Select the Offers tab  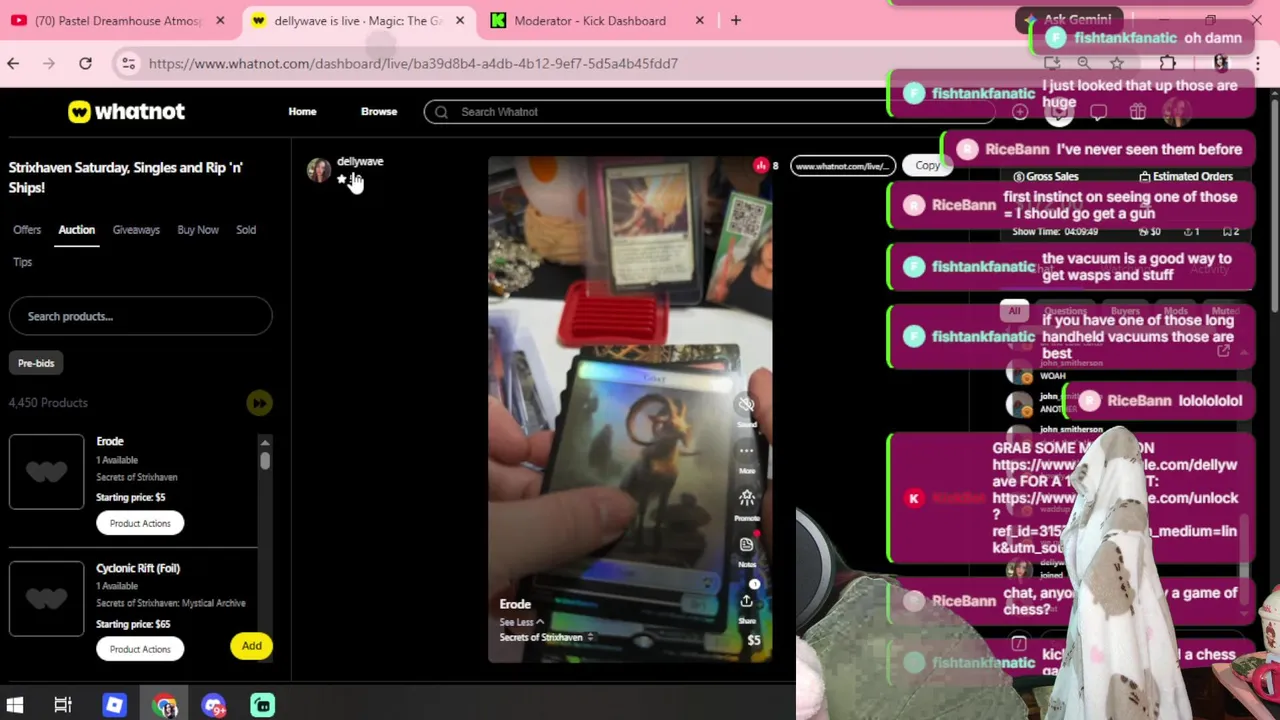coord(27,230)
